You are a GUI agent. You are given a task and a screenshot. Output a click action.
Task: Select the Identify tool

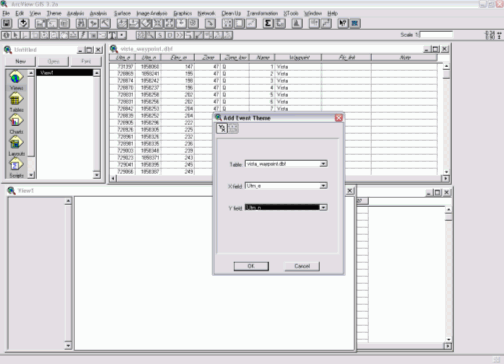point(6,35)
